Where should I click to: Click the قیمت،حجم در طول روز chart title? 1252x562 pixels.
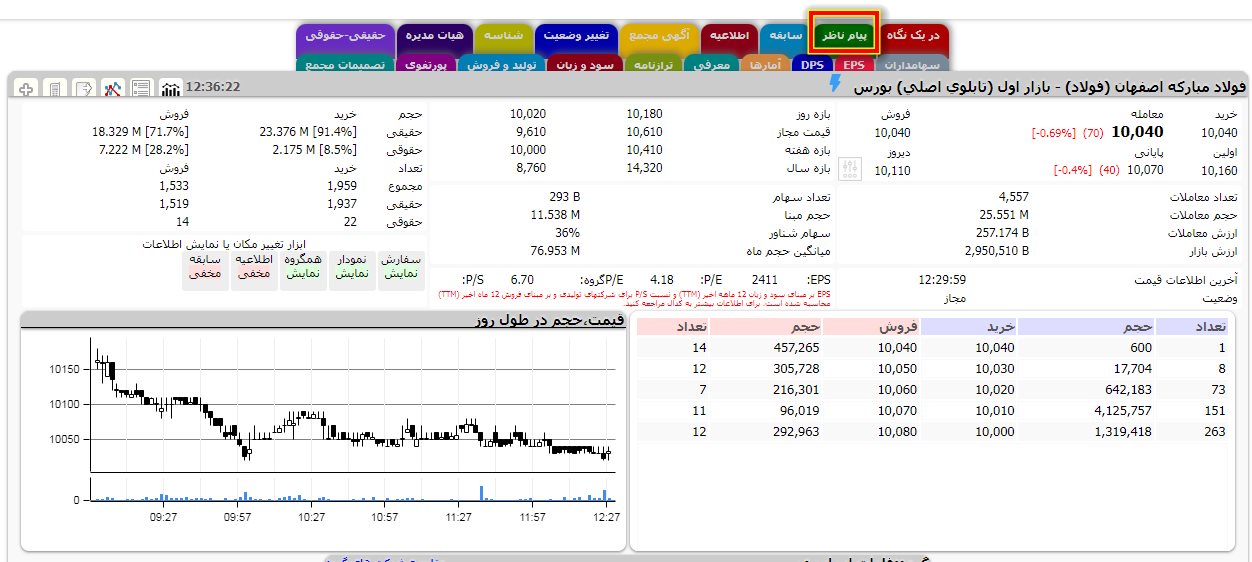pyautogui.click(x=550, y=320)
